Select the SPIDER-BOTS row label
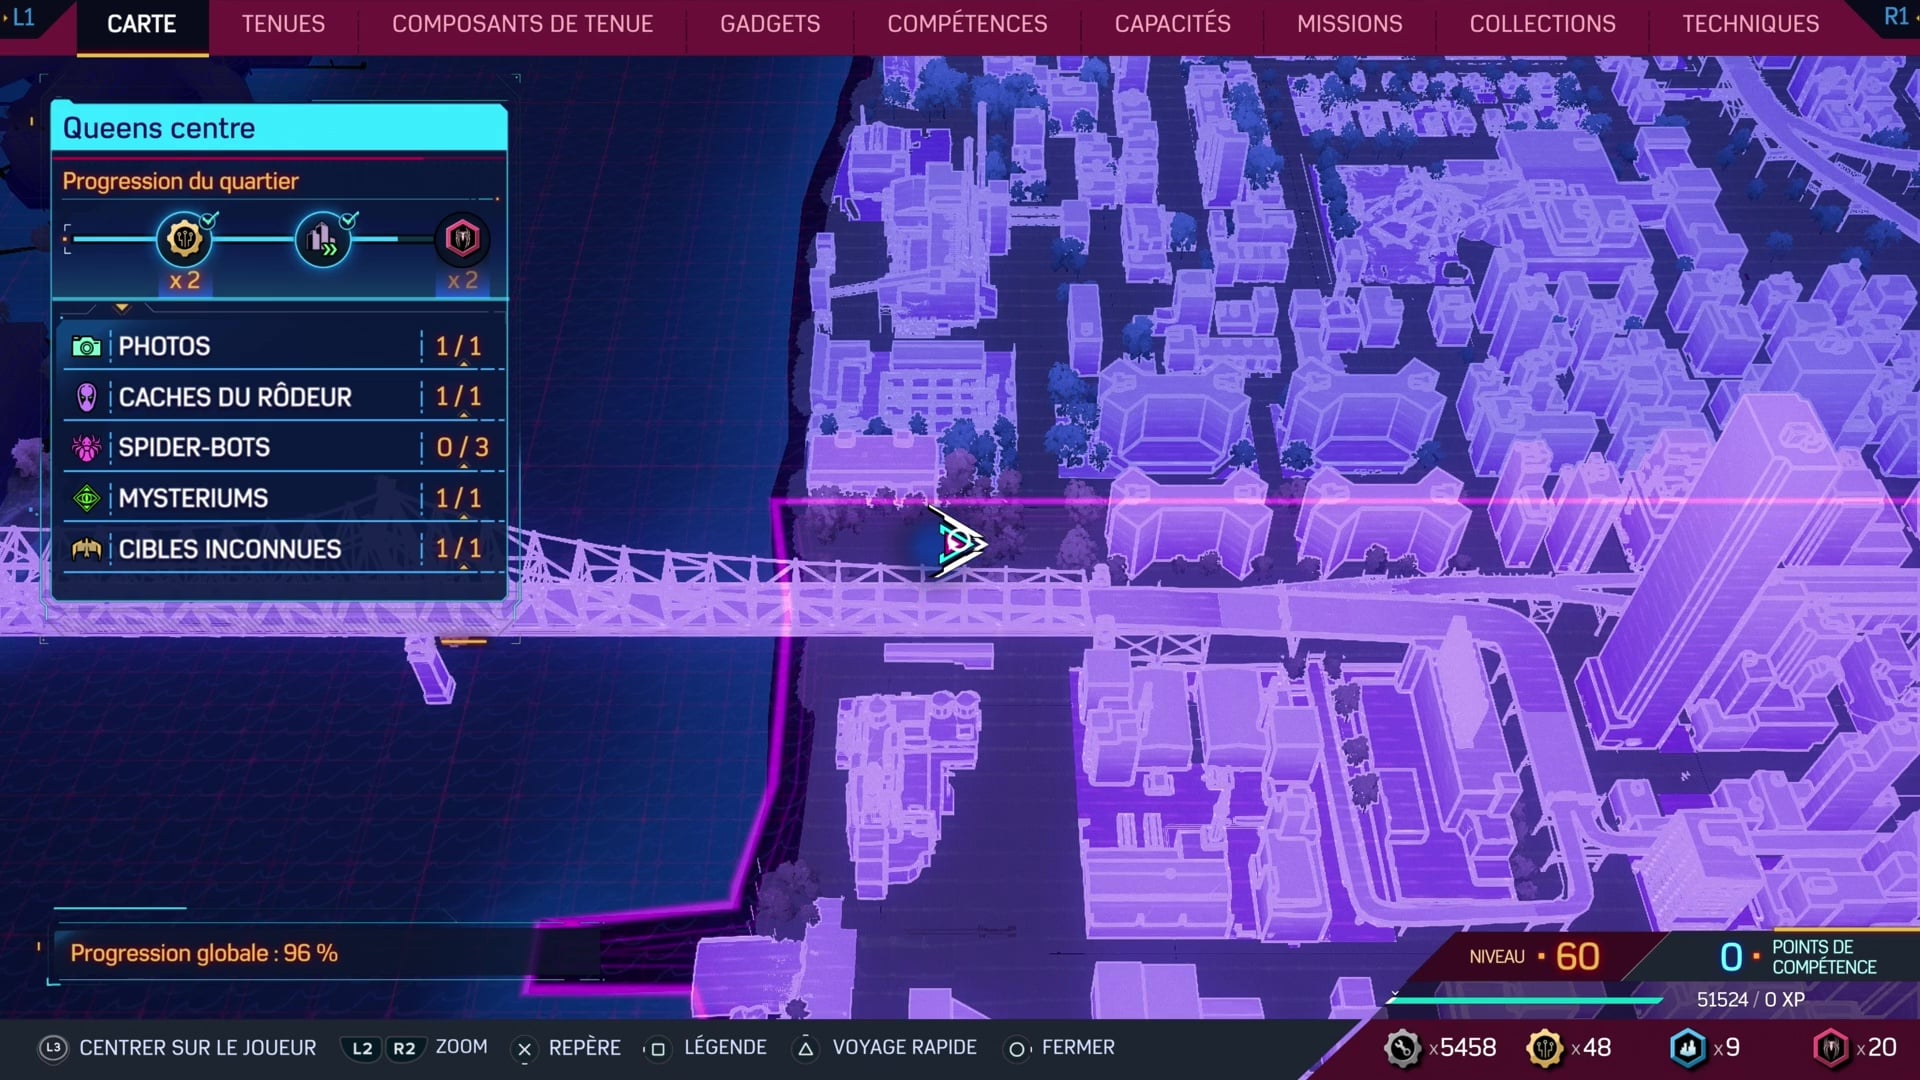The image size is (1920, 1080). tap(194, 448)
